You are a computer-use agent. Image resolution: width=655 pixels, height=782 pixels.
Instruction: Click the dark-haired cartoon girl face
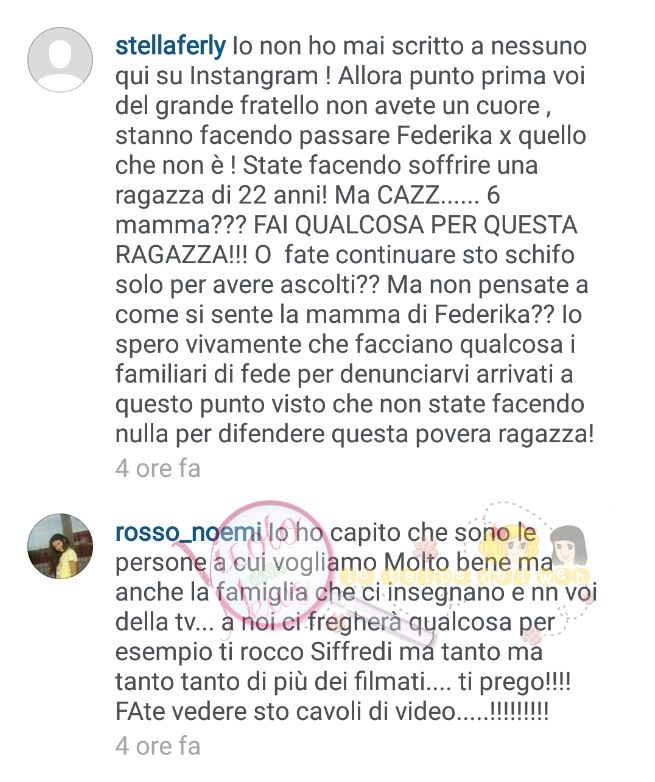(x=569, y=545)
